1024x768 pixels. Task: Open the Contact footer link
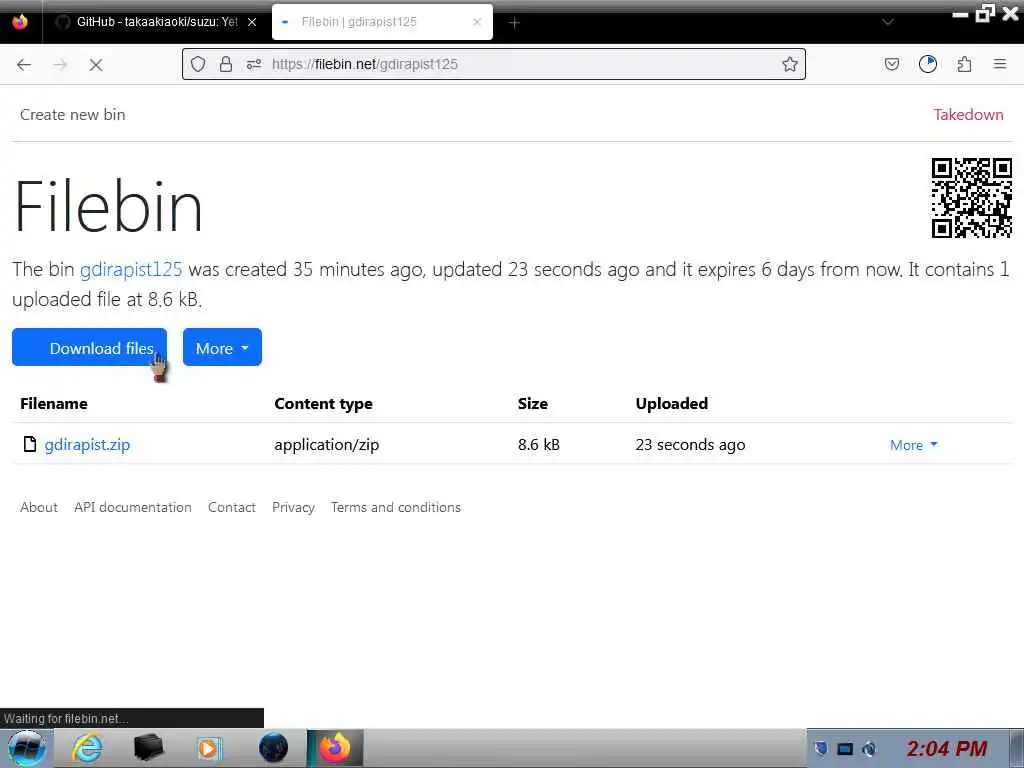tap(231, 507)
